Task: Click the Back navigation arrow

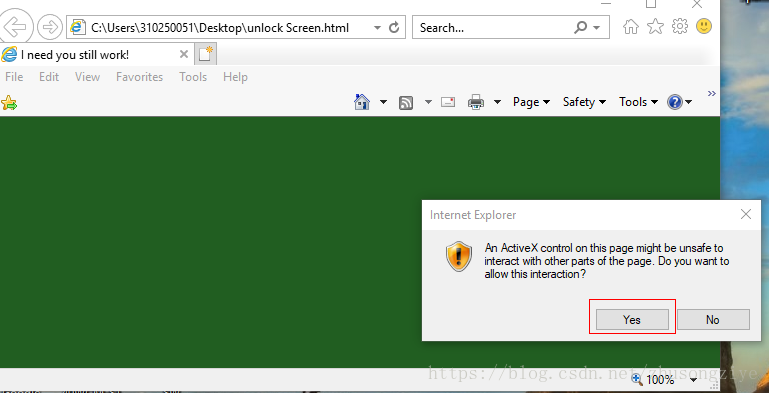Action: (16, 27)
